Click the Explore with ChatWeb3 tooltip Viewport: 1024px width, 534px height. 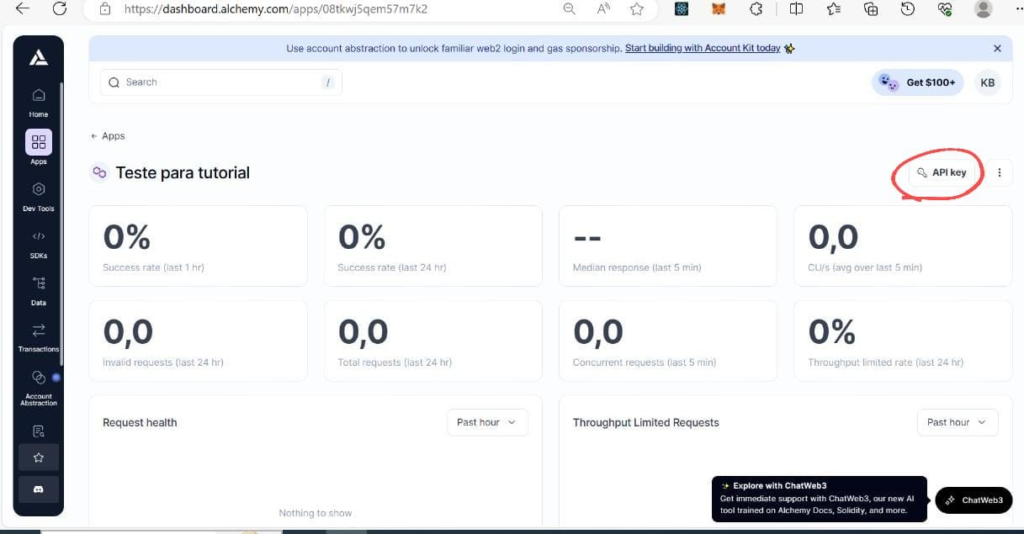coord(819,499)
